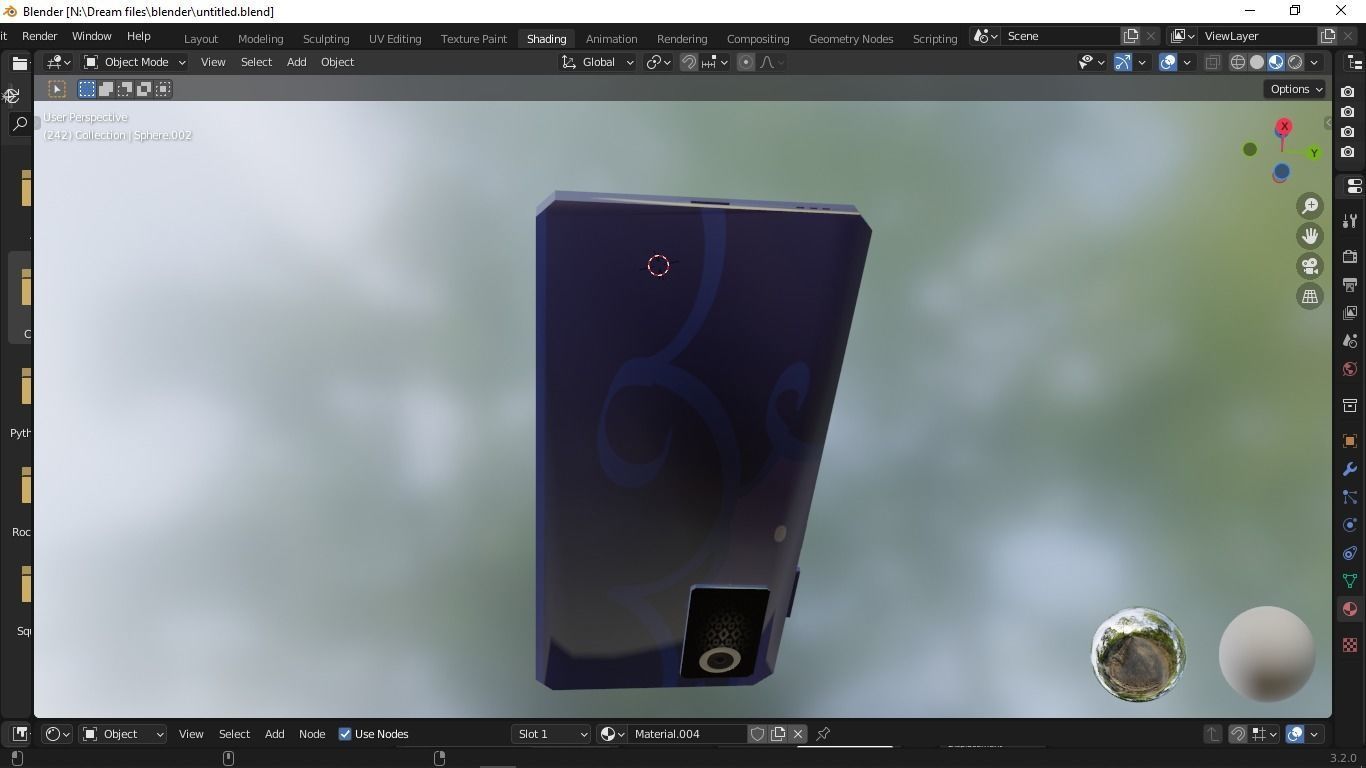Screen dimensions: 1366x768
Task: Select the Tweak tool icon
Action: coord(57,89)
